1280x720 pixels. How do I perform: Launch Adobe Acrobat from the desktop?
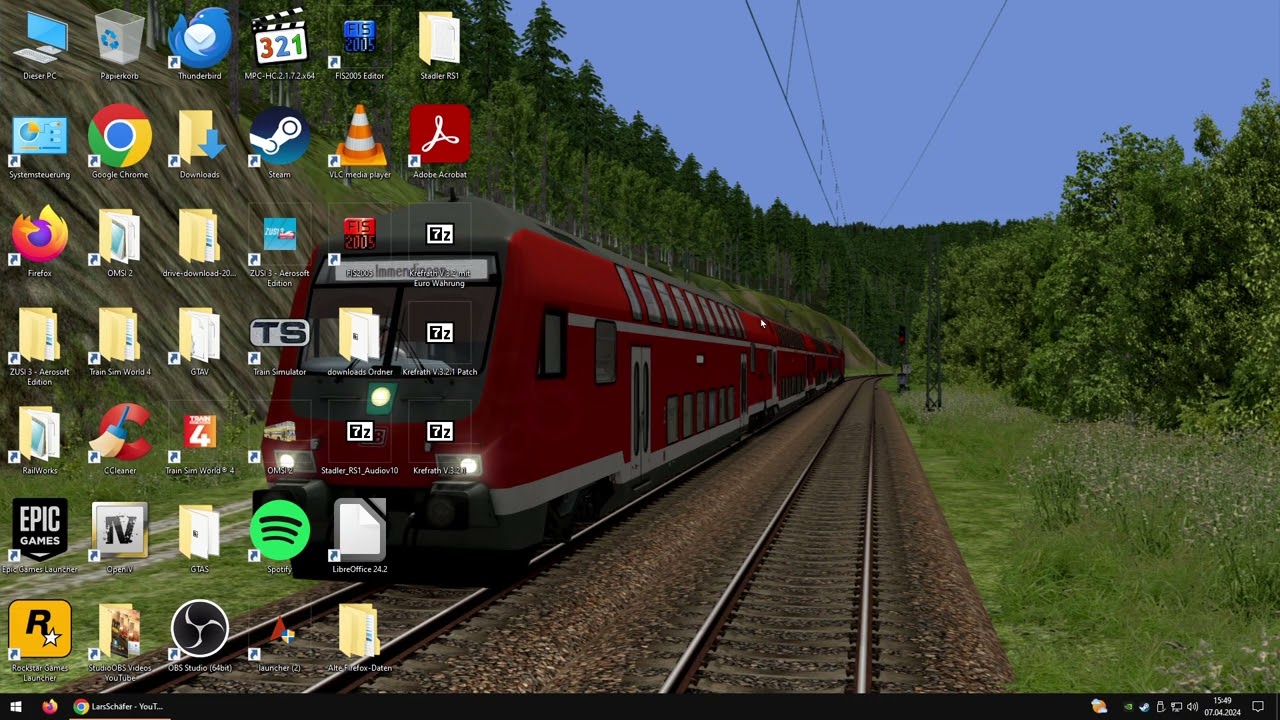440,144
